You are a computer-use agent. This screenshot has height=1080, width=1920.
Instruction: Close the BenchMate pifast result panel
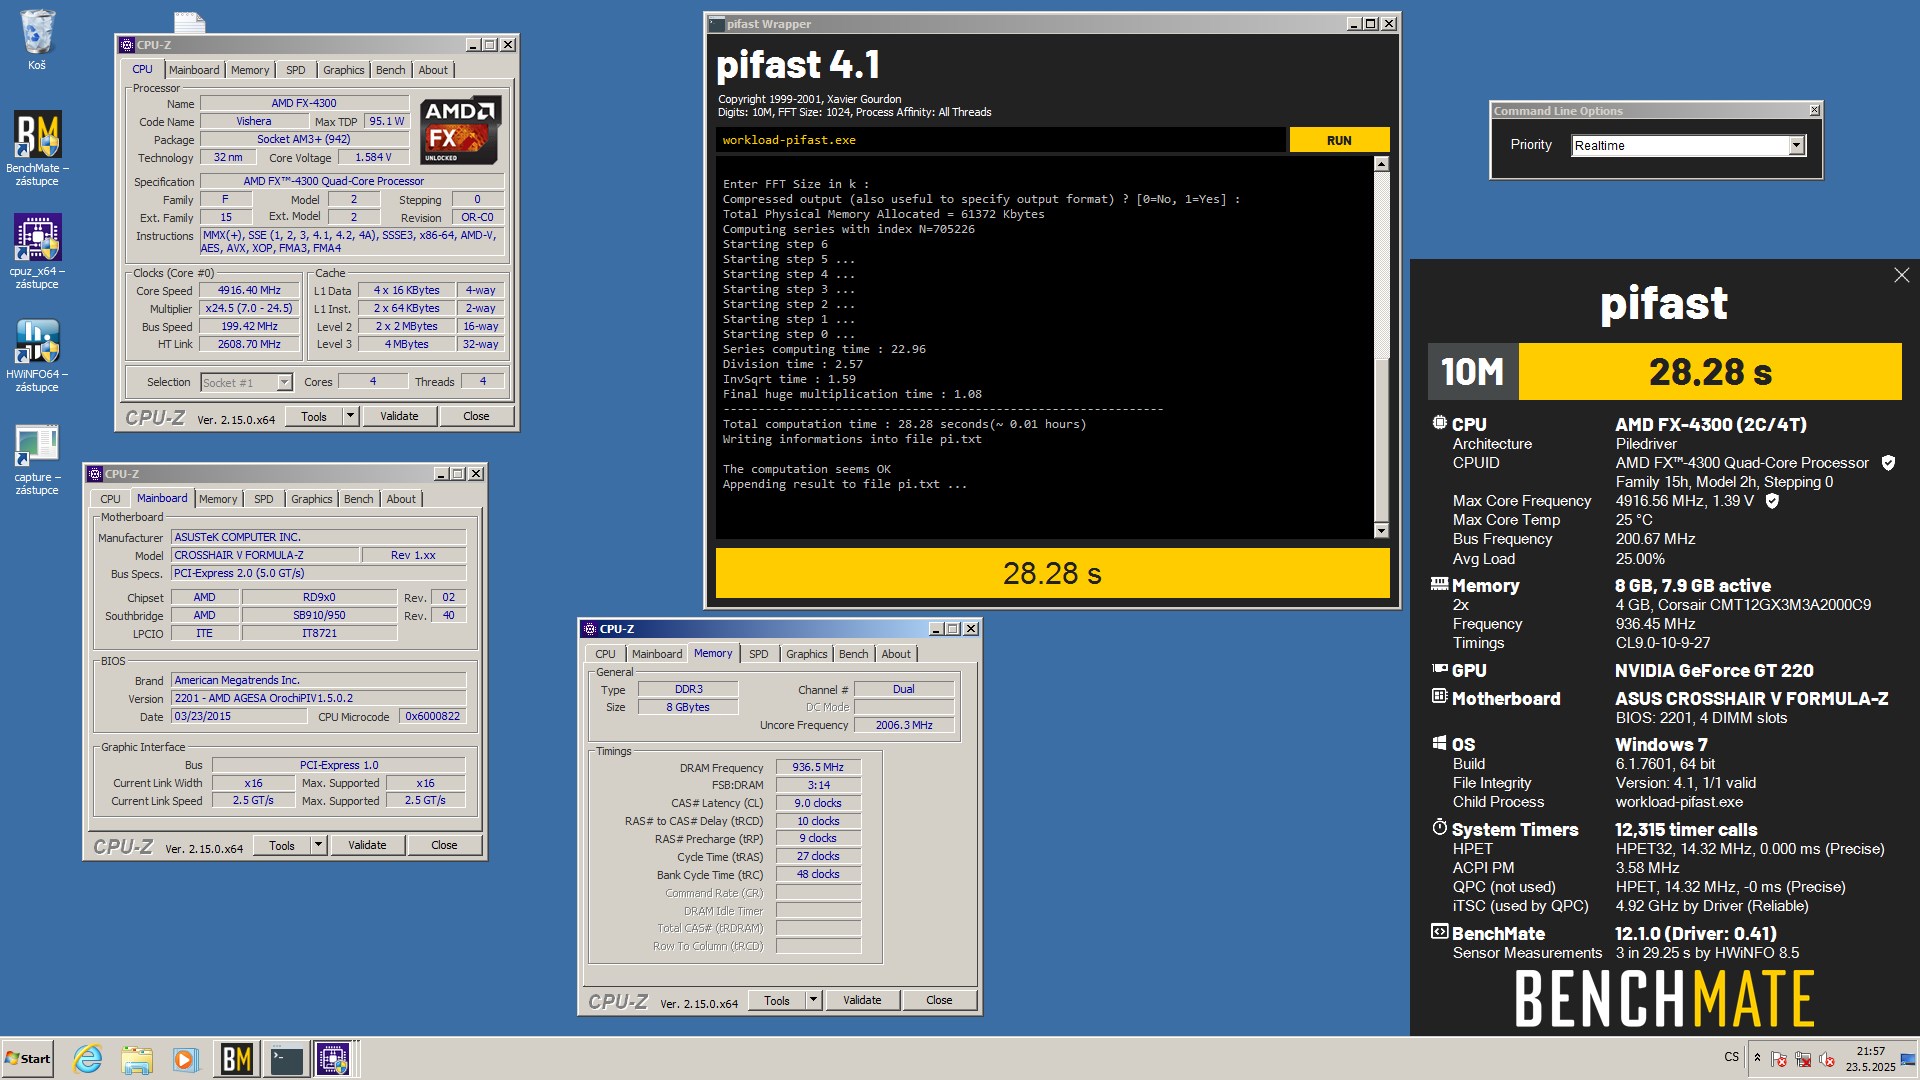[x=1901, y=275]
